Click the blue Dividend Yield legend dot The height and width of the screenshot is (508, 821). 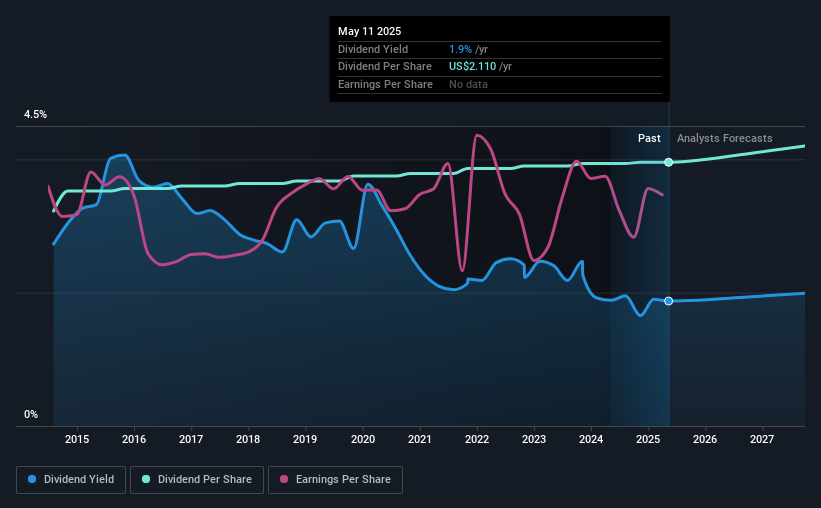tap(32, 479)
